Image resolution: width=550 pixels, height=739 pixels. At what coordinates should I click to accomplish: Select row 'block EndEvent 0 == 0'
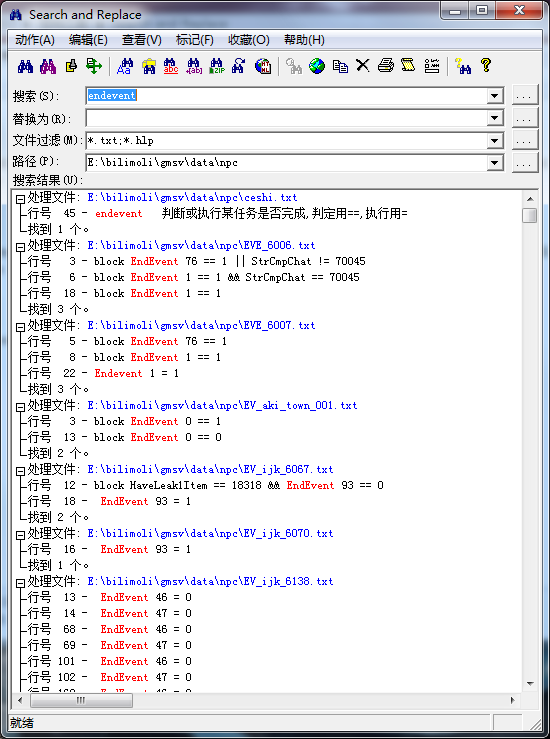pos(124,437)
